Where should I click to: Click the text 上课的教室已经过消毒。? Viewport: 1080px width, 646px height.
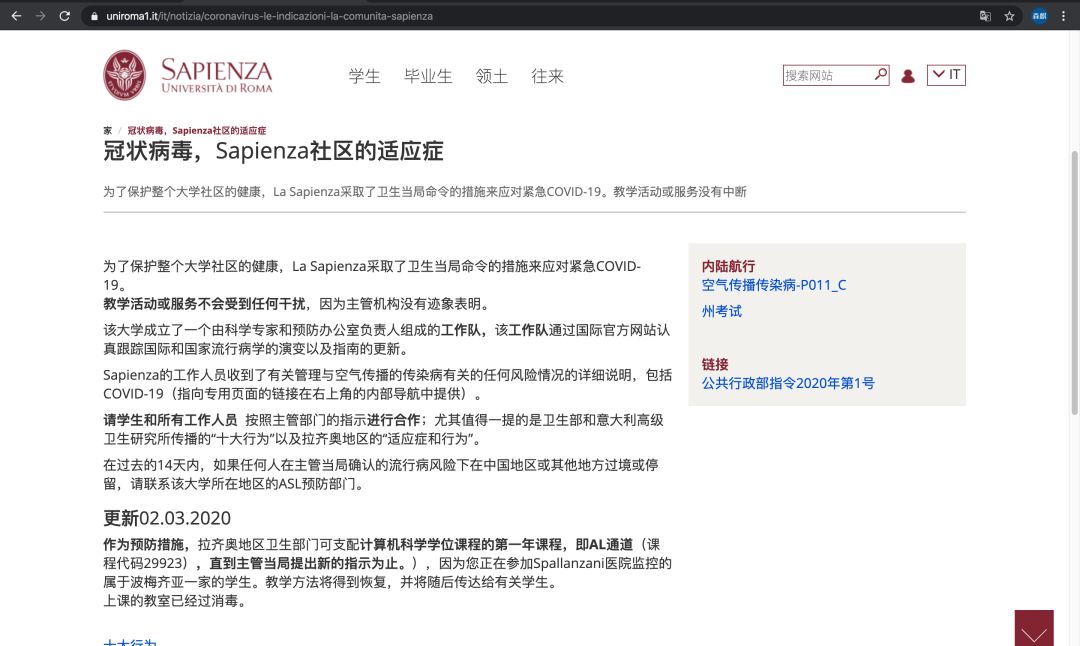point(177,601)
